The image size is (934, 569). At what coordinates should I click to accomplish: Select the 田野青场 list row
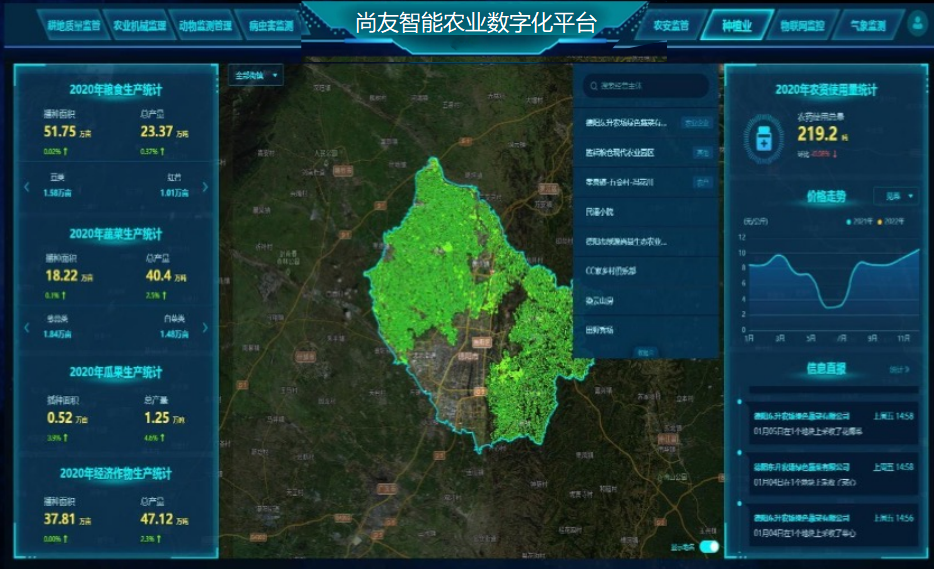pyautogui.click(x=646, y=329)
